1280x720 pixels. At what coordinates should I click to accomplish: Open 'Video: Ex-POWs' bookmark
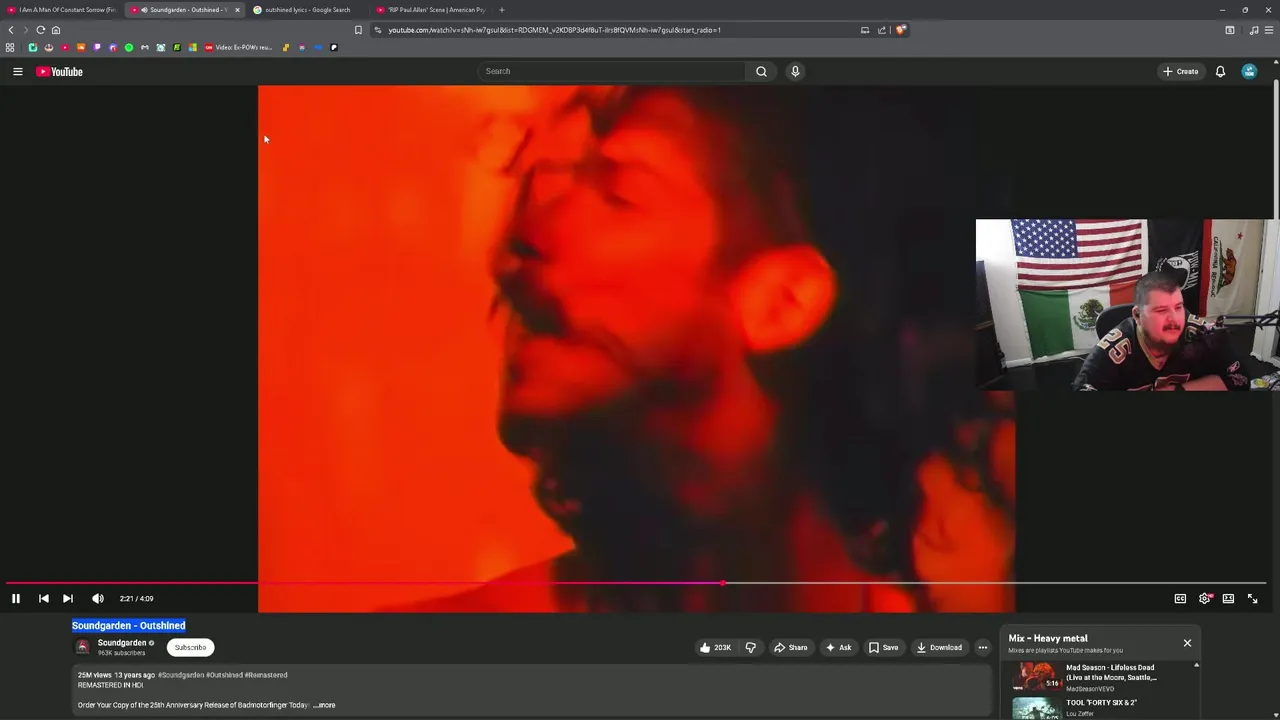[238, 47]
